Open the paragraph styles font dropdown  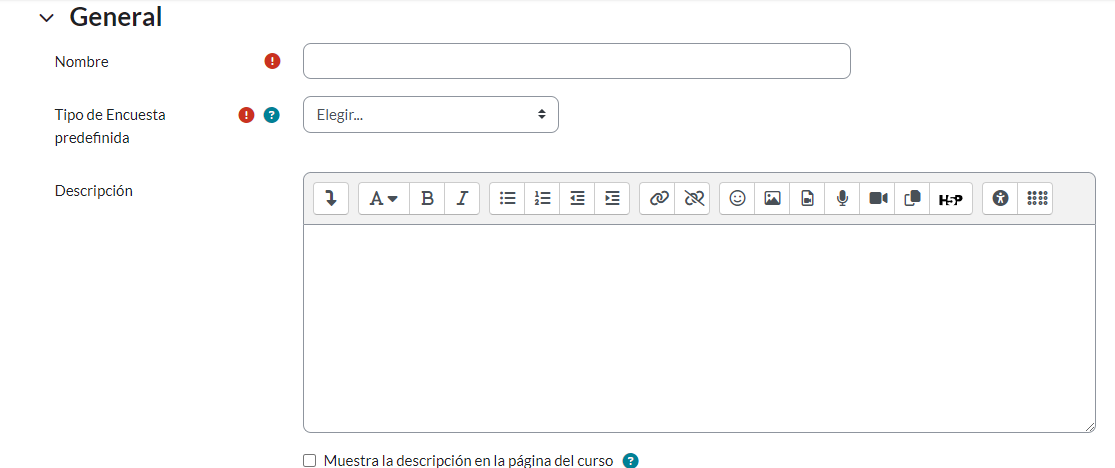[383, 198]
